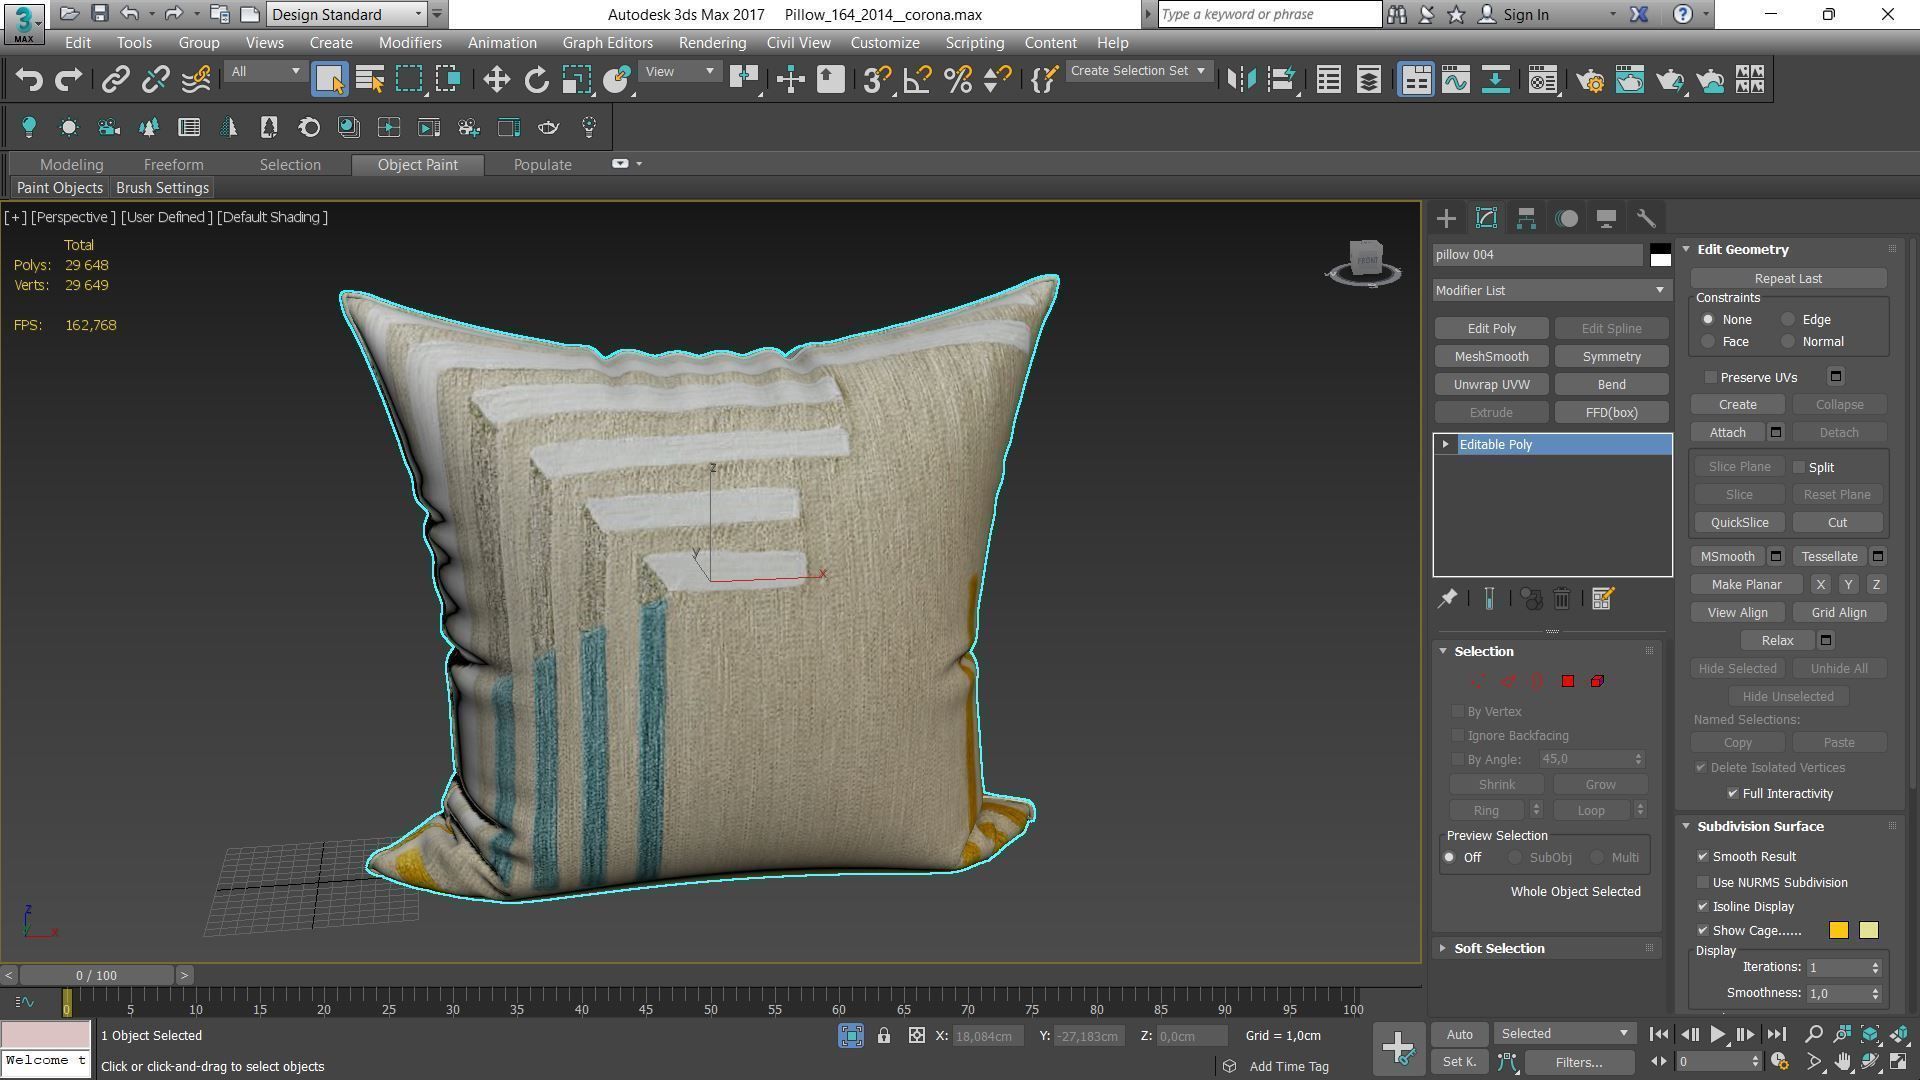
Task: Select Polygon sub-object level icon
Action: click(x=1568, y=681)
